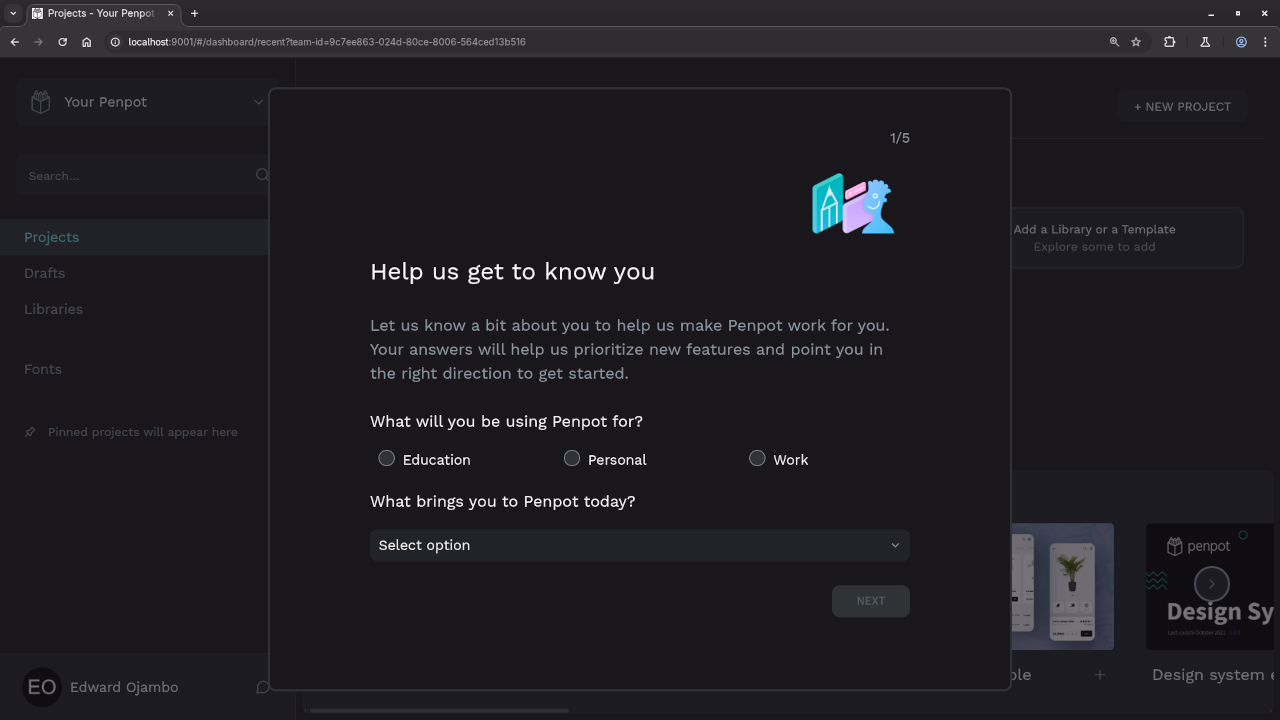1280x720 pixels.
Task: Open the Projects sidebar item
Action: pyautogui.click(x=134, y=237)
